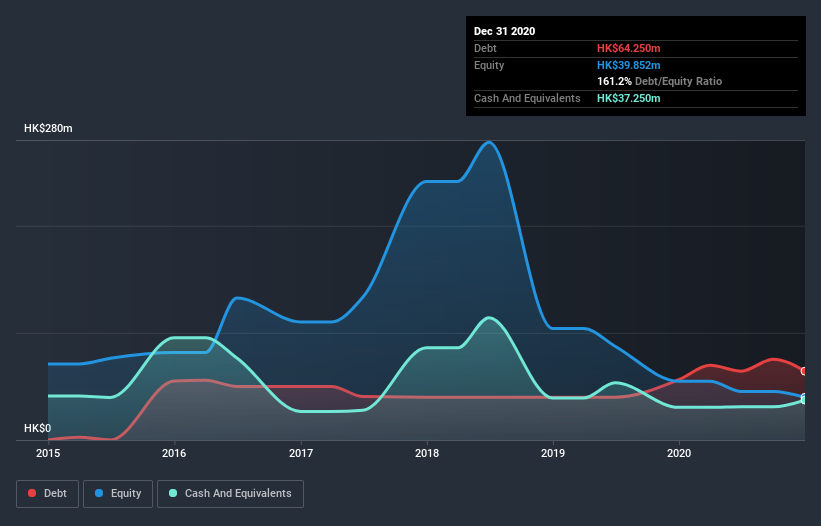Click the Dec 31 2020 tooltip date
This screenshot has height=526, width=821.
coord(504,31)
